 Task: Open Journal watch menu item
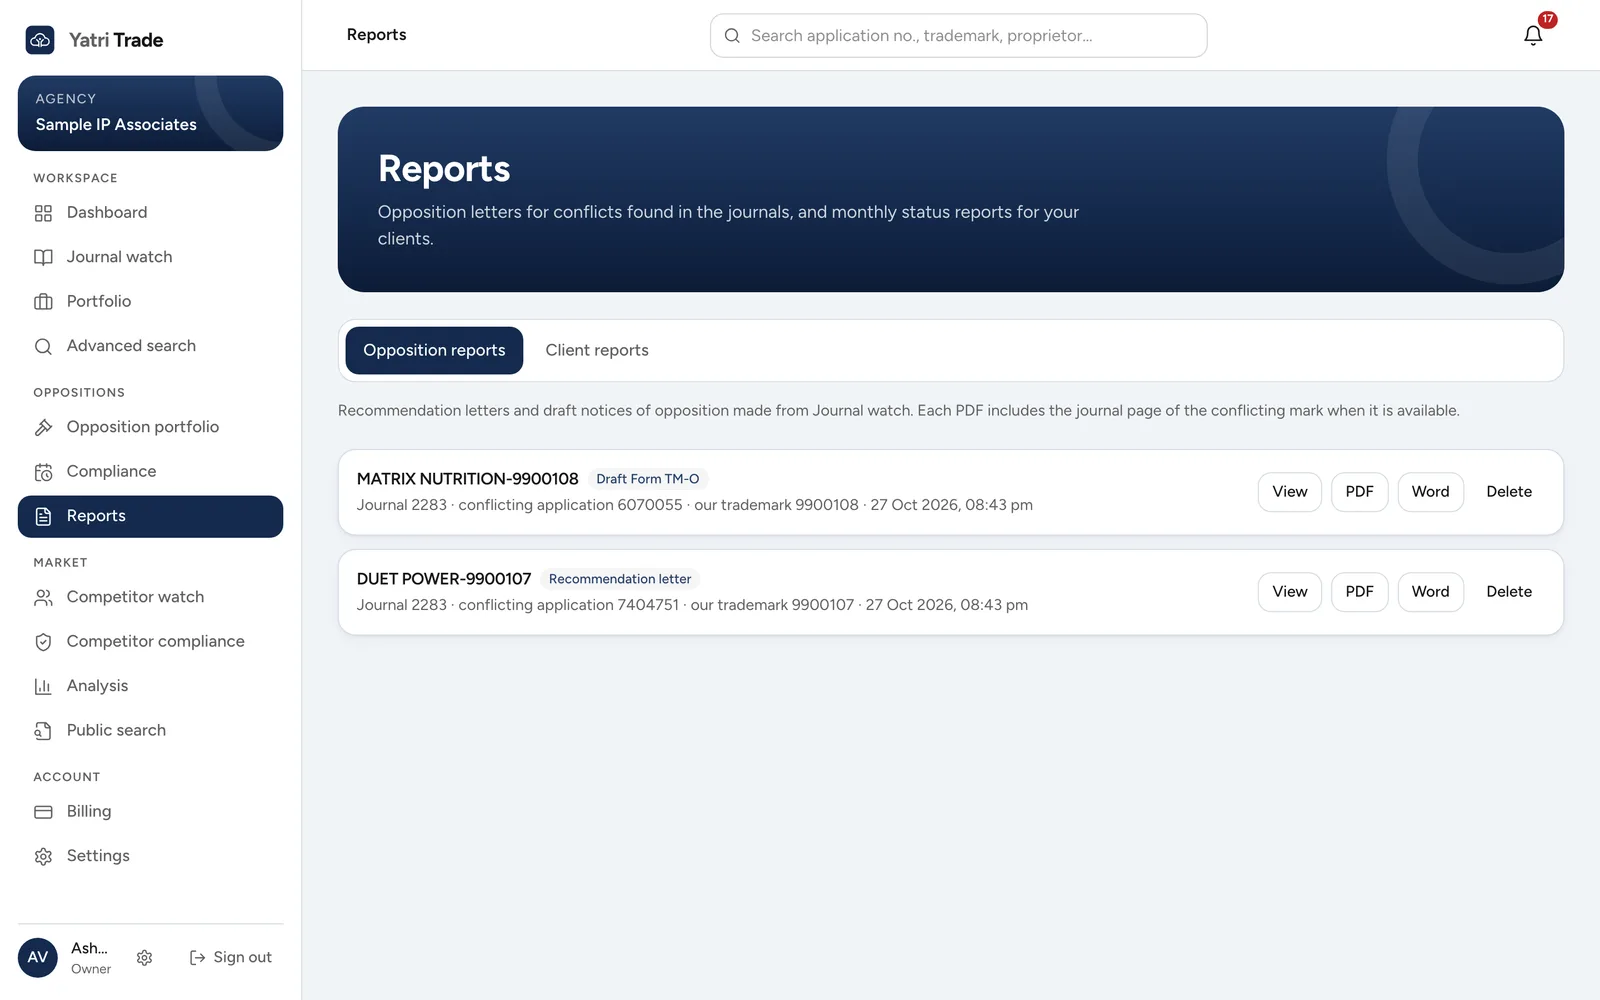[x=150, y=257]
